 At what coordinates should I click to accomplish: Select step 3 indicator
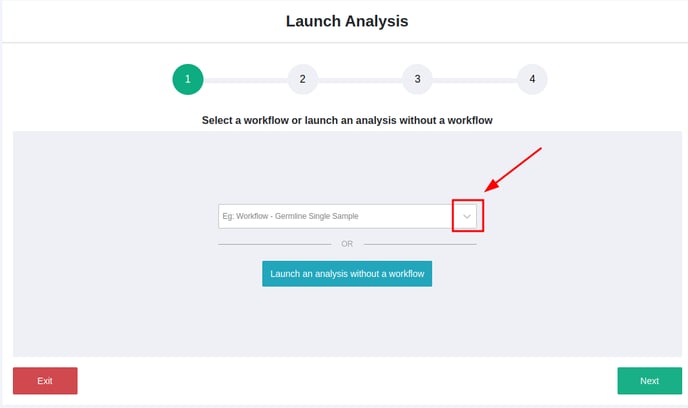click(417, 79)
